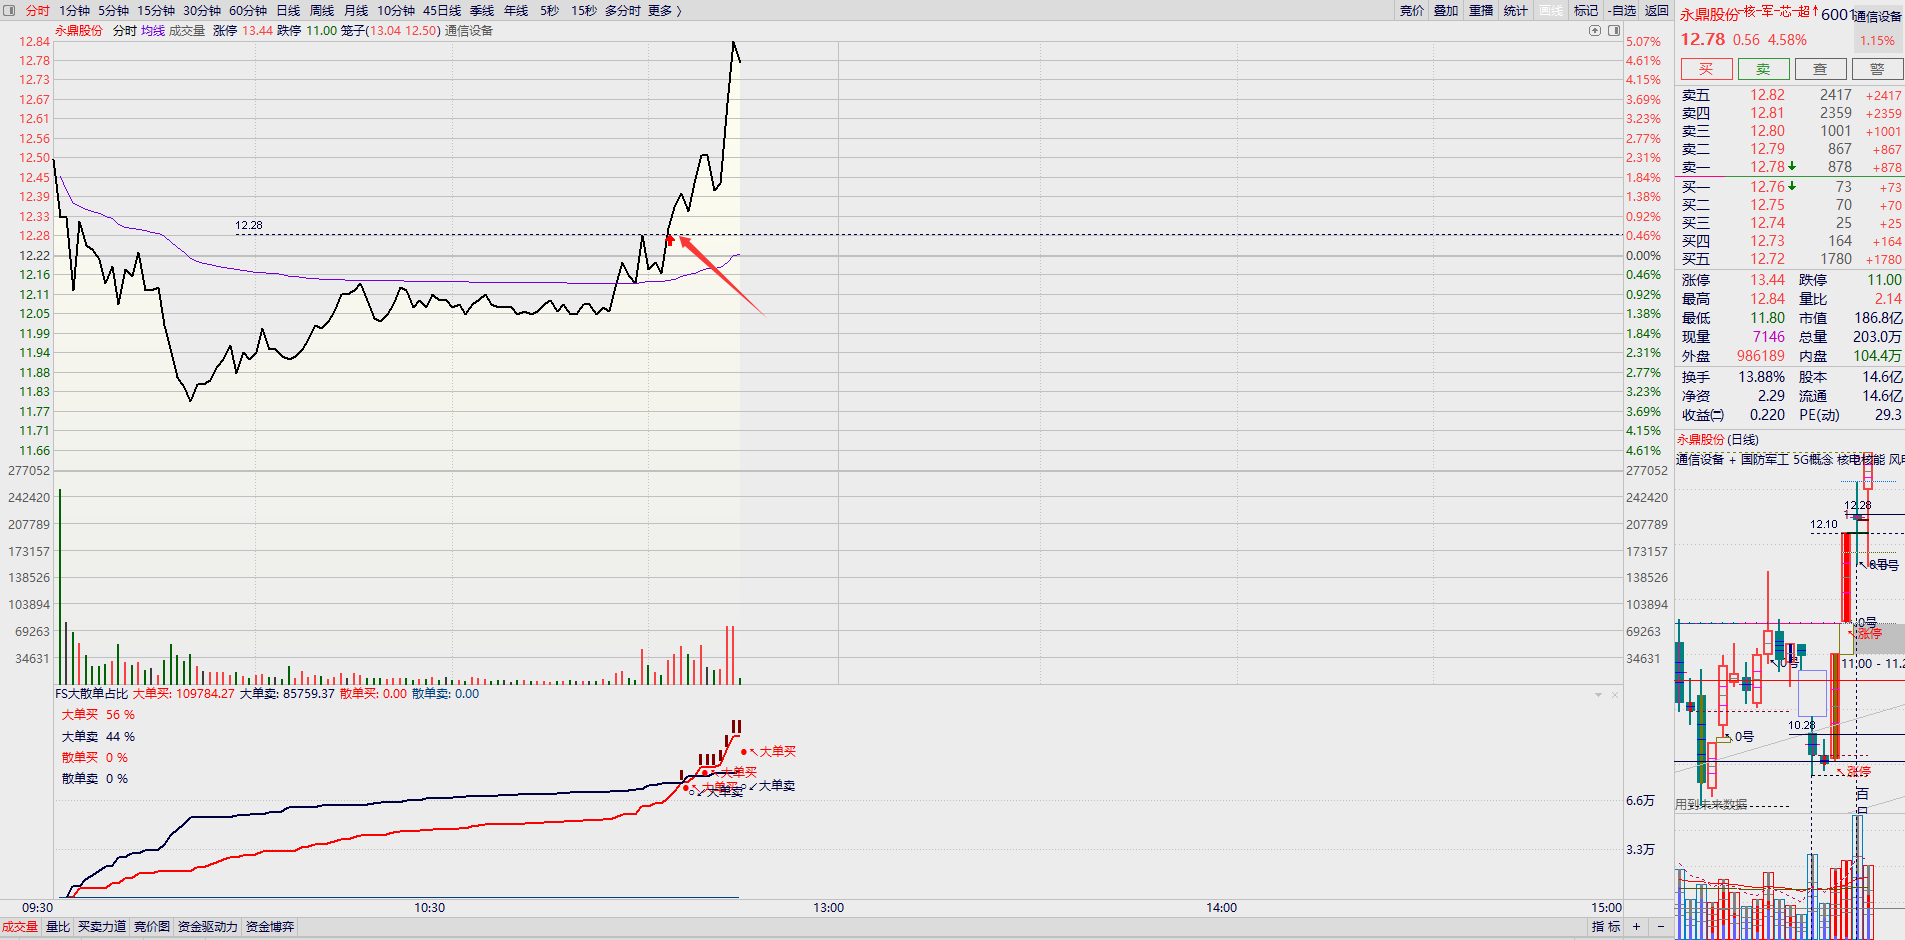Image resolution: width=1905 pixels, height=940 pixels.
Task: Expand the 更多 periods menu
Action: coord(665,10)
